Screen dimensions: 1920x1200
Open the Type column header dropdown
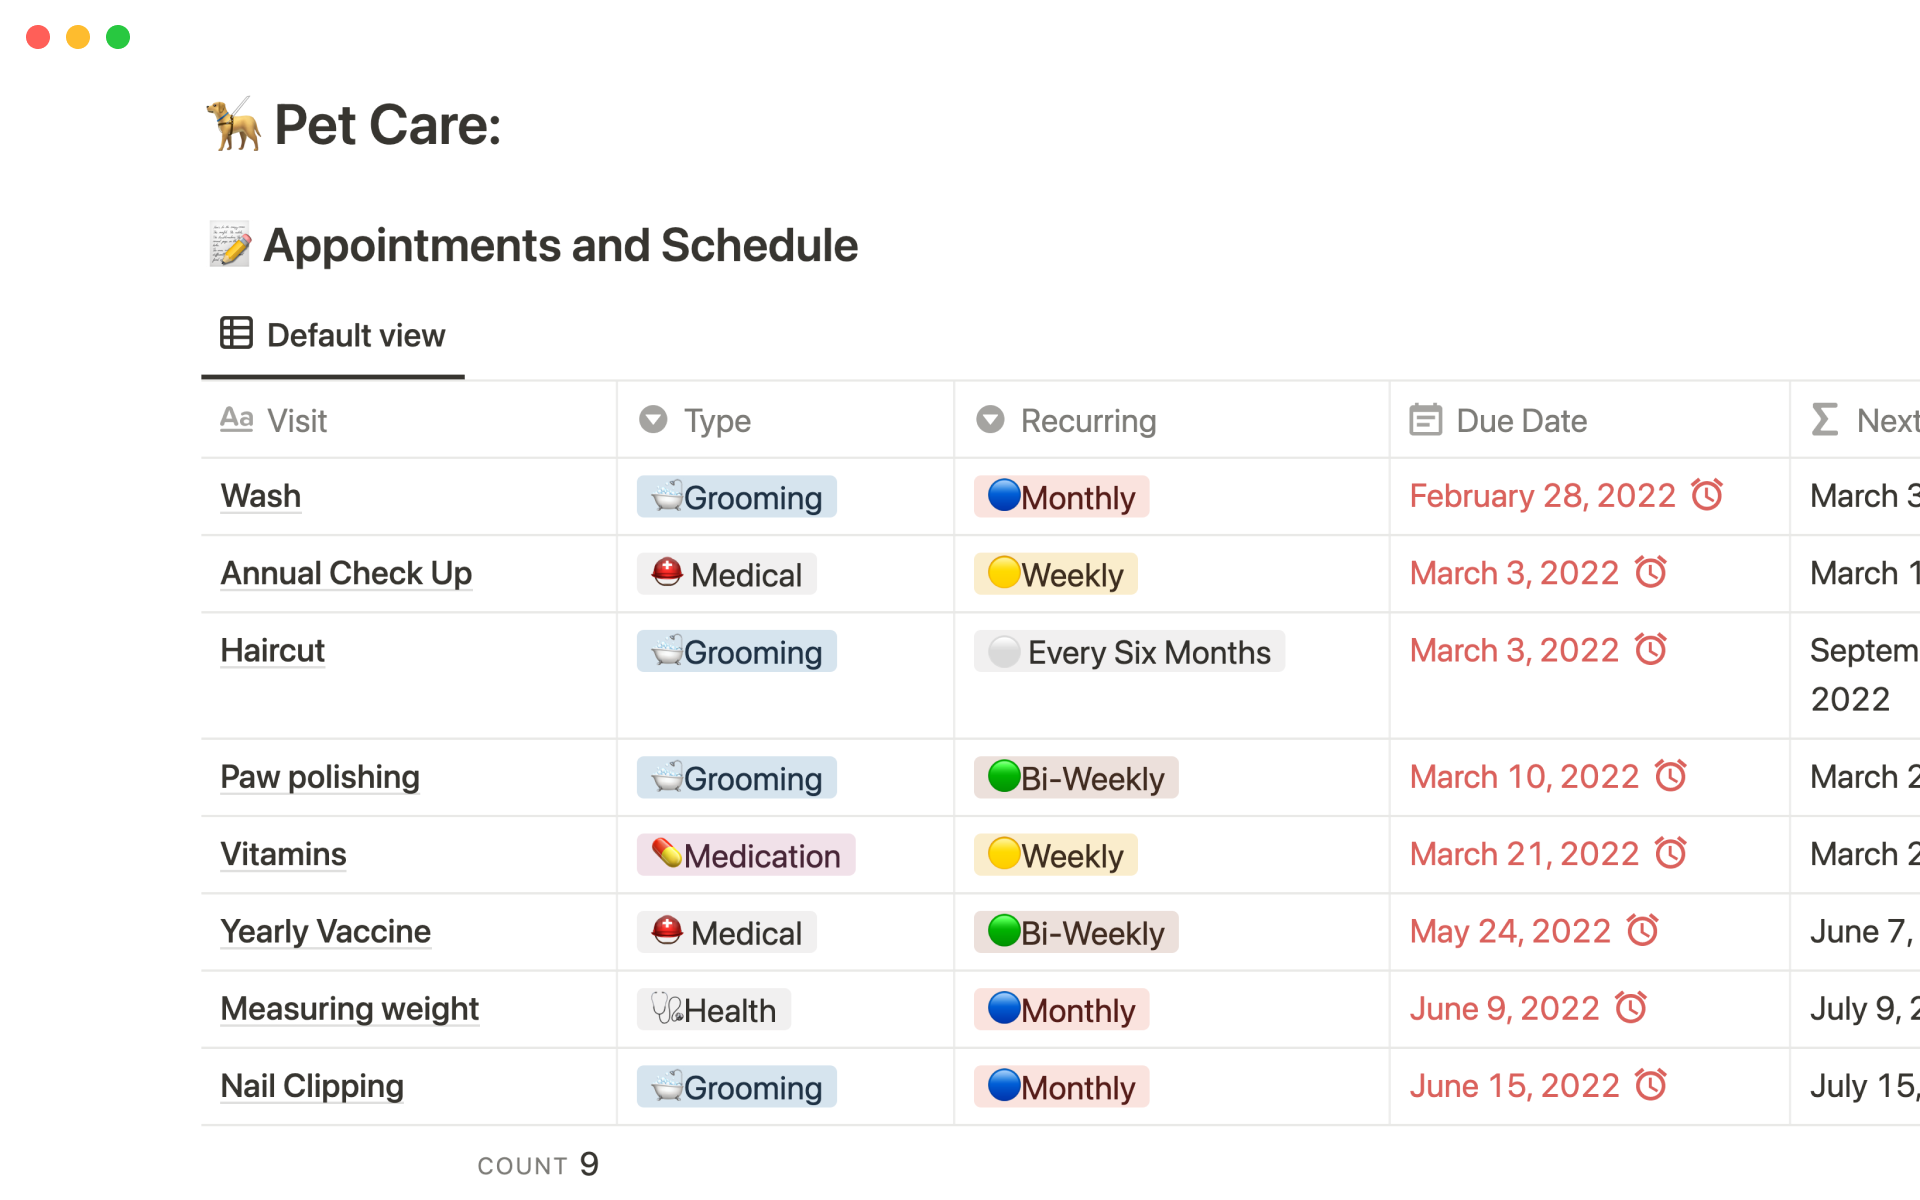(x=652, y=419)
